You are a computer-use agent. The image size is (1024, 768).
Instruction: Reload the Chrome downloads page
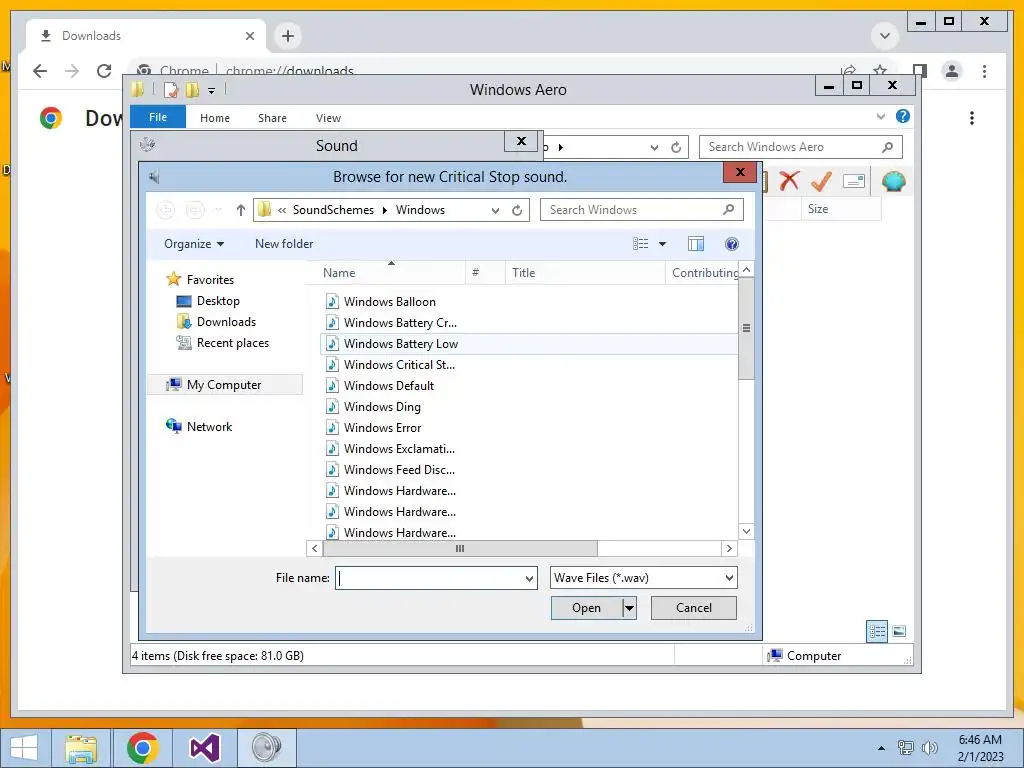click(104, 71)
